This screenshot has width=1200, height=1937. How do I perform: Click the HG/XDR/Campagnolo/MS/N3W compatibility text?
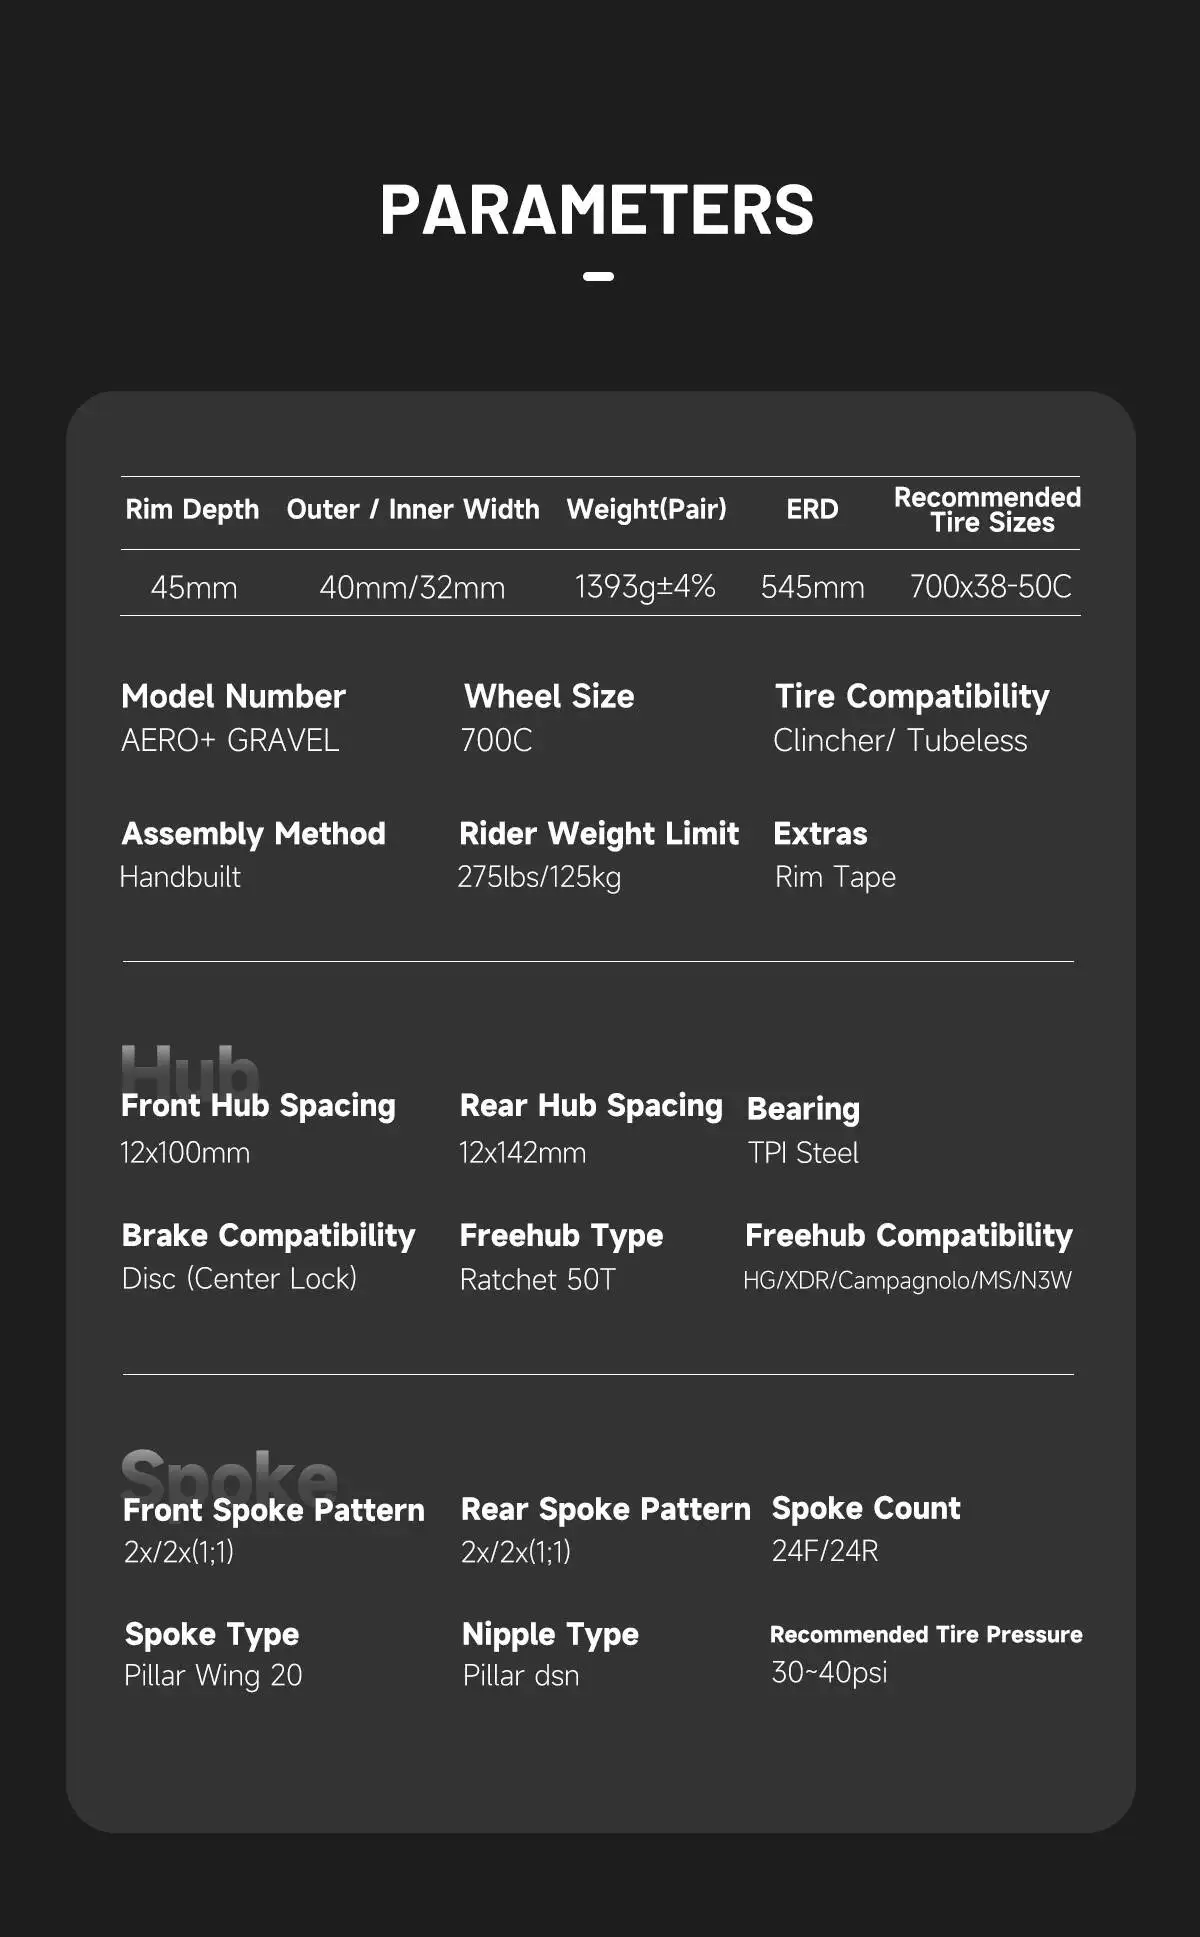(x=907, y=1281)
